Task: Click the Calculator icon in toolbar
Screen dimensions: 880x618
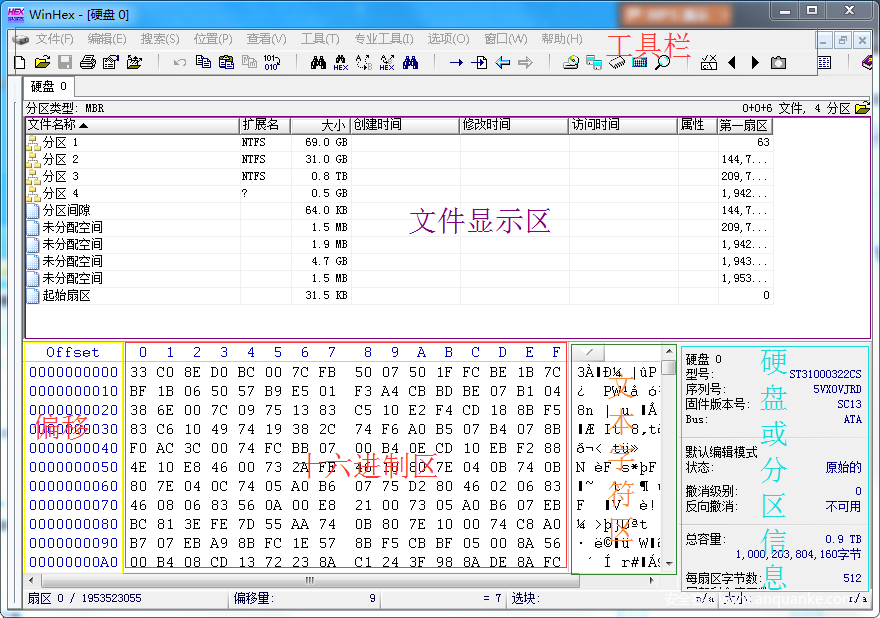Action: (x=709, y=62)
